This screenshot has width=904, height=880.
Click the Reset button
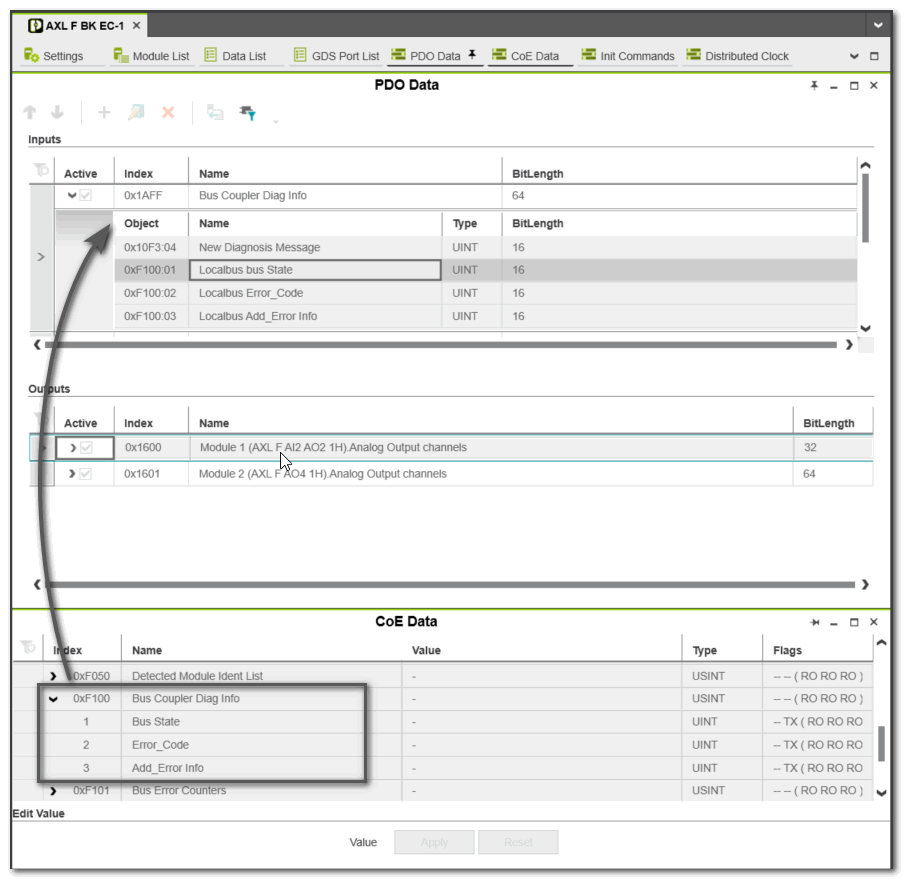pos(518,842)
